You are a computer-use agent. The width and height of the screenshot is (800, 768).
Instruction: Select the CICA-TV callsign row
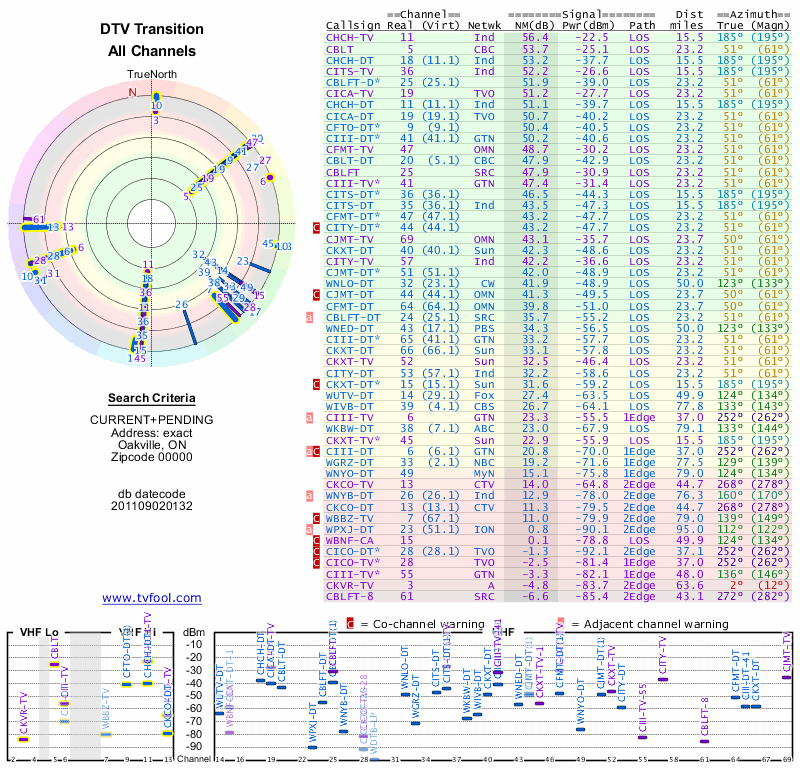(349, 93)
